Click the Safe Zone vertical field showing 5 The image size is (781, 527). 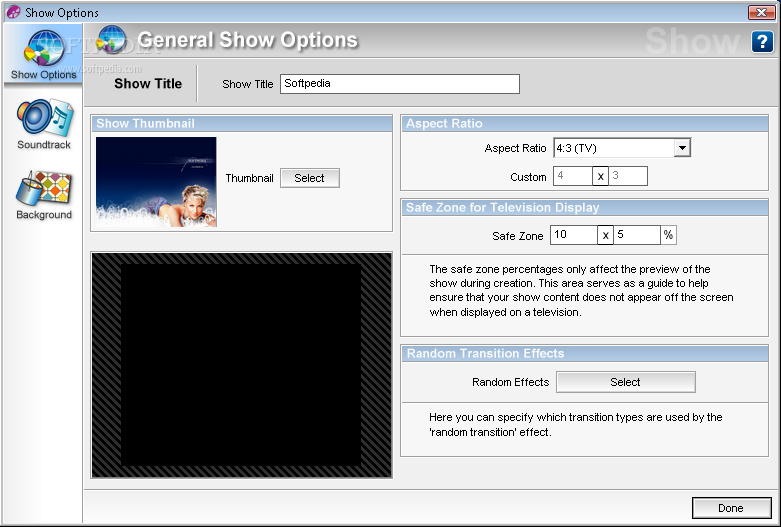point(638,235)
